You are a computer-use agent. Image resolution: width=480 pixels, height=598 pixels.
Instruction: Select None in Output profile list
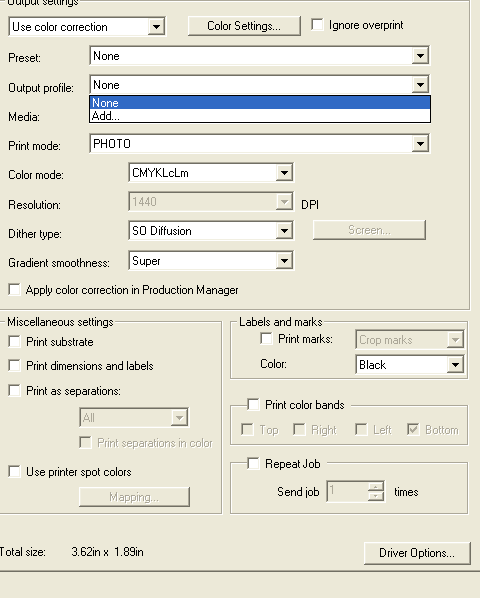[x=260, y=103]
